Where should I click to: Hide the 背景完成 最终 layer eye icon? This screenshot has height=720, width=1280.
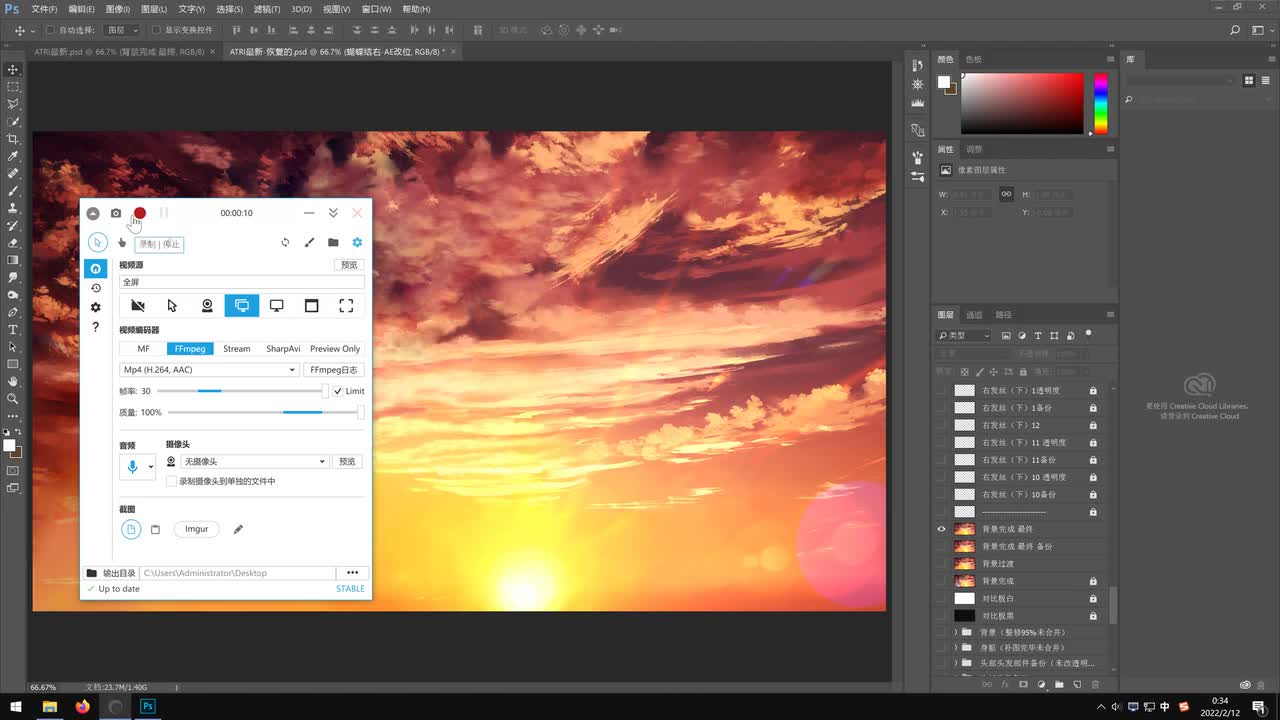[x=941, y=529]
